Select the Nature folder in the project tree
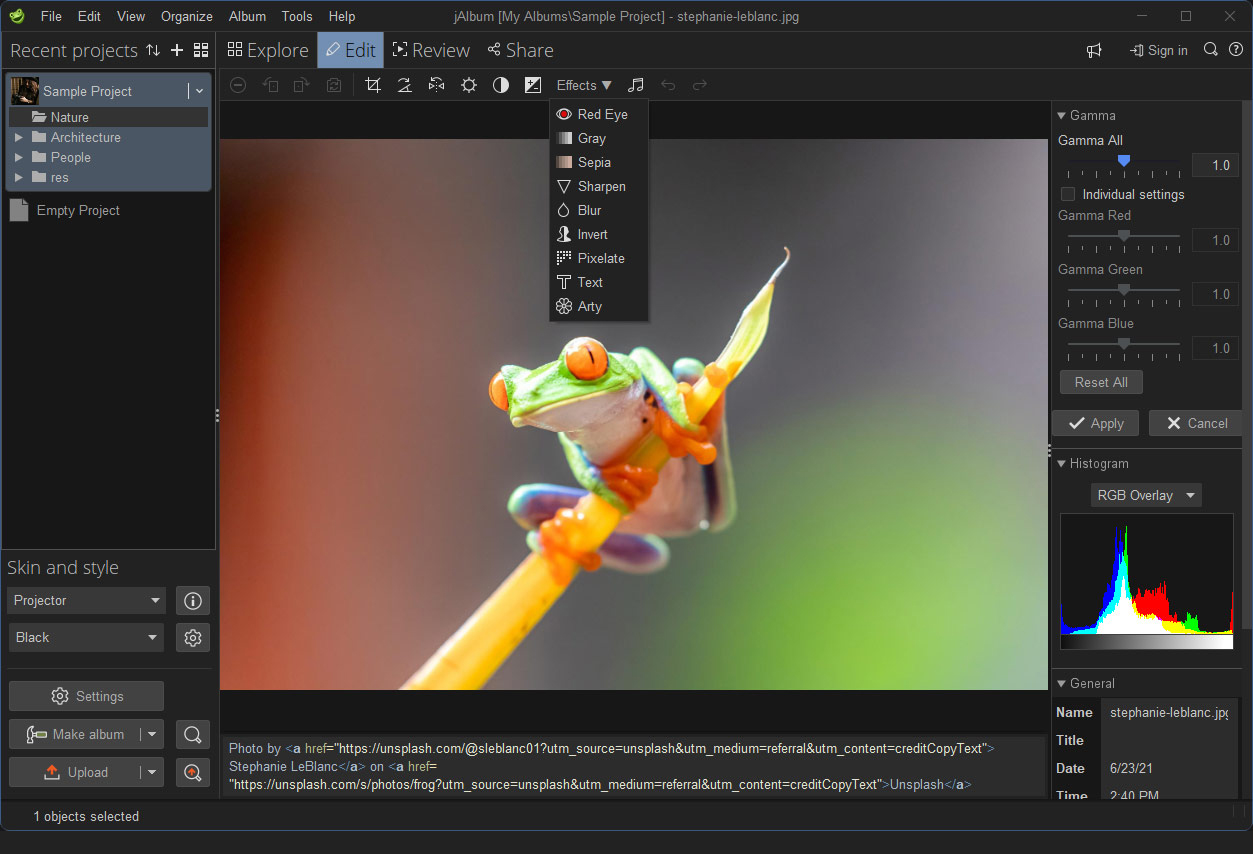Viewport: 1253px width, 854px height. pos(108,117)
